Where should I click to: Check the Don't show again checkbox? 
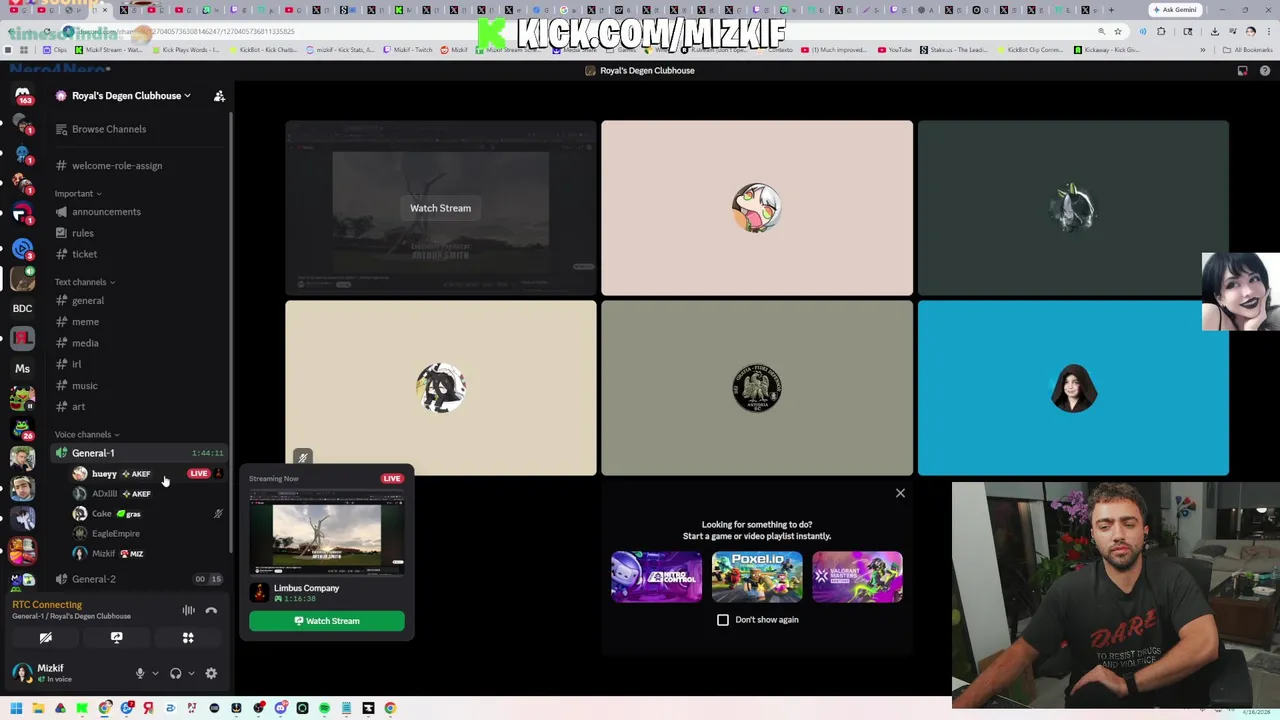723,620
